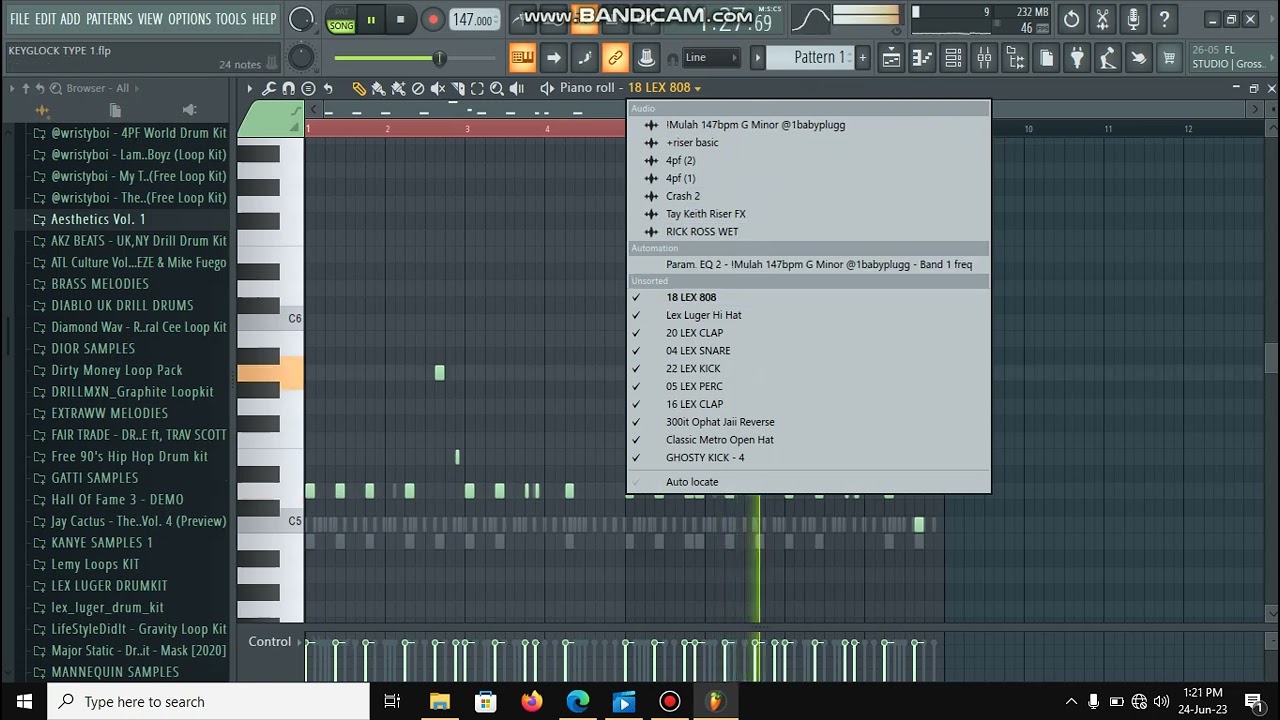Click Windows taskbar search box
This screenshot has width=1280, height=720.
click(210, 702)
